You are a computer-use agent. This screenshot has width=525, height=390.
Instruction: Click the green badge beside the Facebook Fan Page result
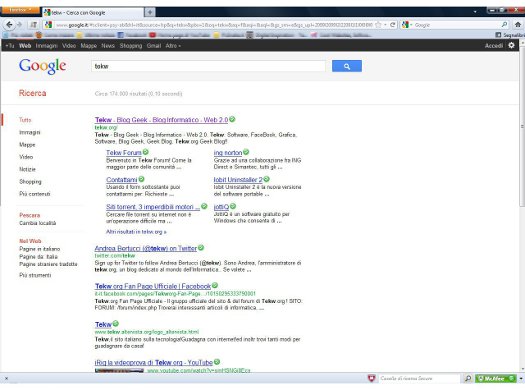pyautogui.click(x=215, y=286)
